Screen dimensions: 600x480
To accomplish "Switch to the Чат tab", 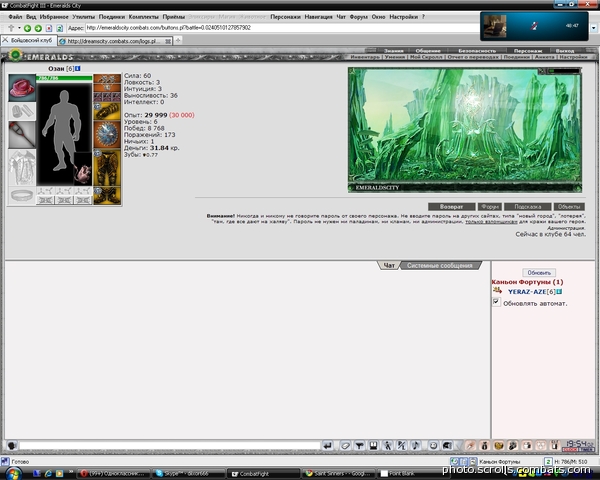I will pyautogui.click(x=389, y=265).
